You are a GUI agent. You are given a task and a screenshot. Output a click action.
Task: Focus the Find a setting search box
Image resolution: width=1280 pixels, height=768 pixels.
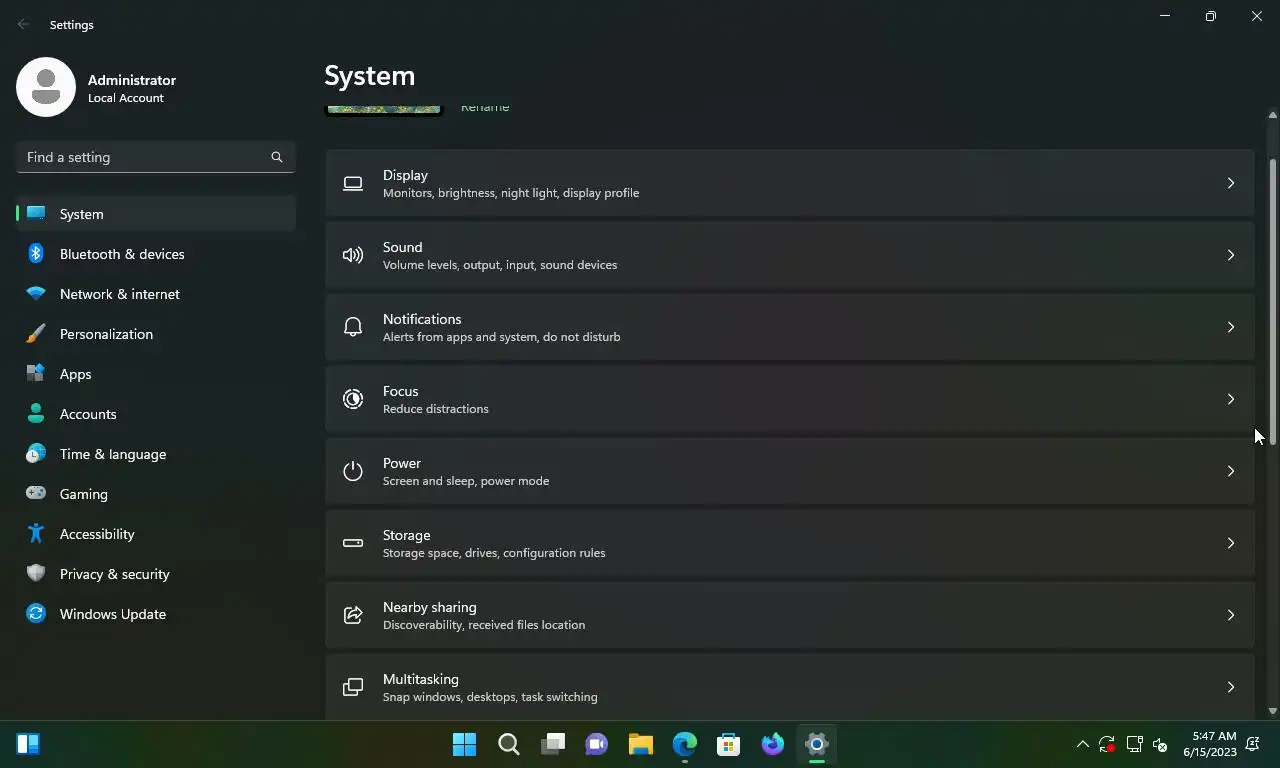pos(156,157)
